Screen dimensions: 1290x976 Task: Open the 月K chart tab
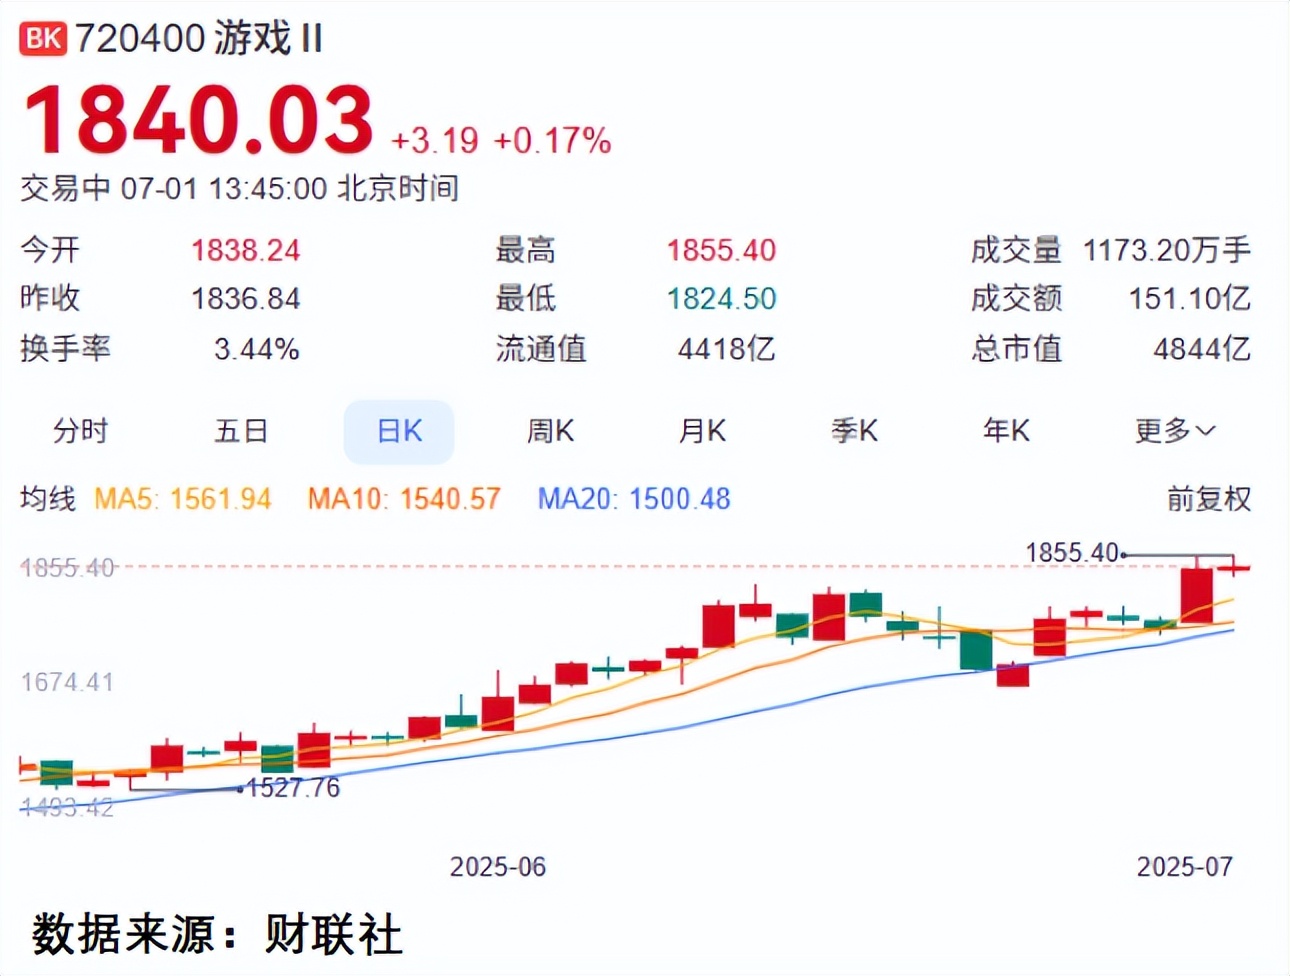[x=702, y=431]
